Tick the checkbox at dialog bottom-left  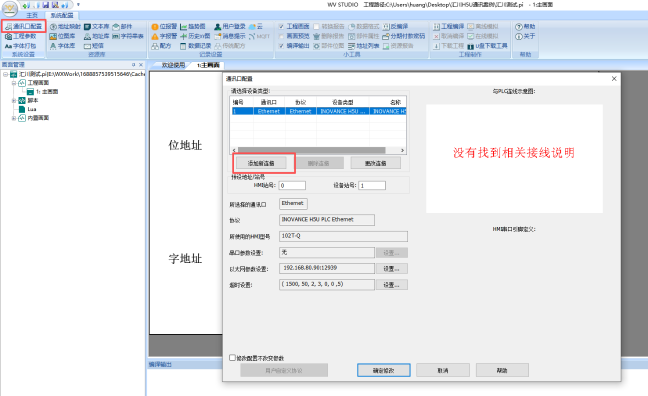pos(232,358)
